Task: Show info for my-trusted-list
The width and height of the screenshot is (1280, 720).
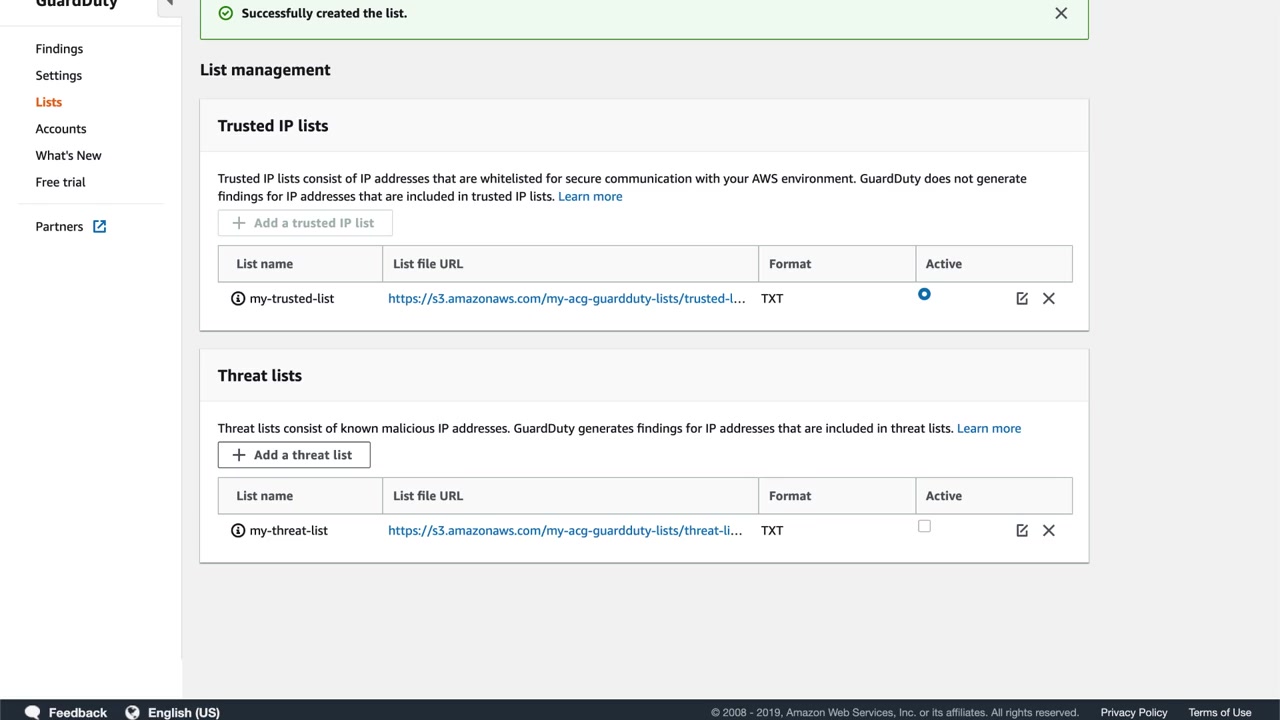Action: point(238,299)
